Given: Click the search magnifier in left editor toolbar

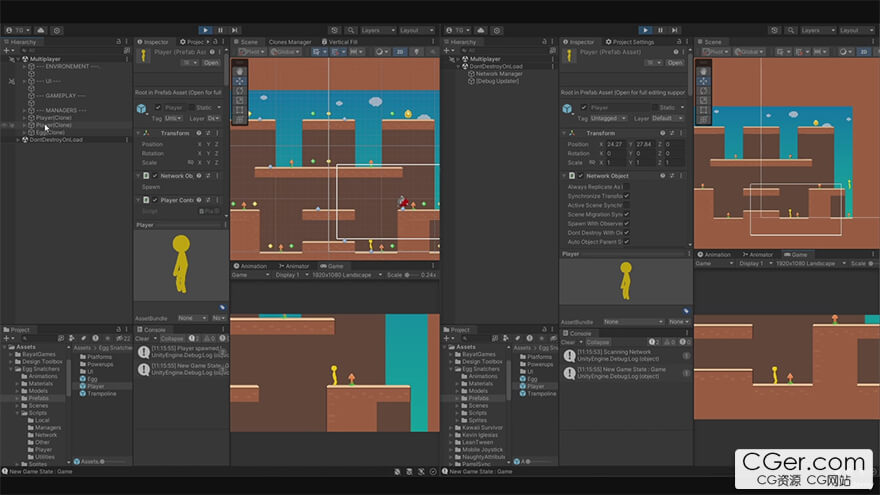Looking at the screenshot, I should pos(351,30).
